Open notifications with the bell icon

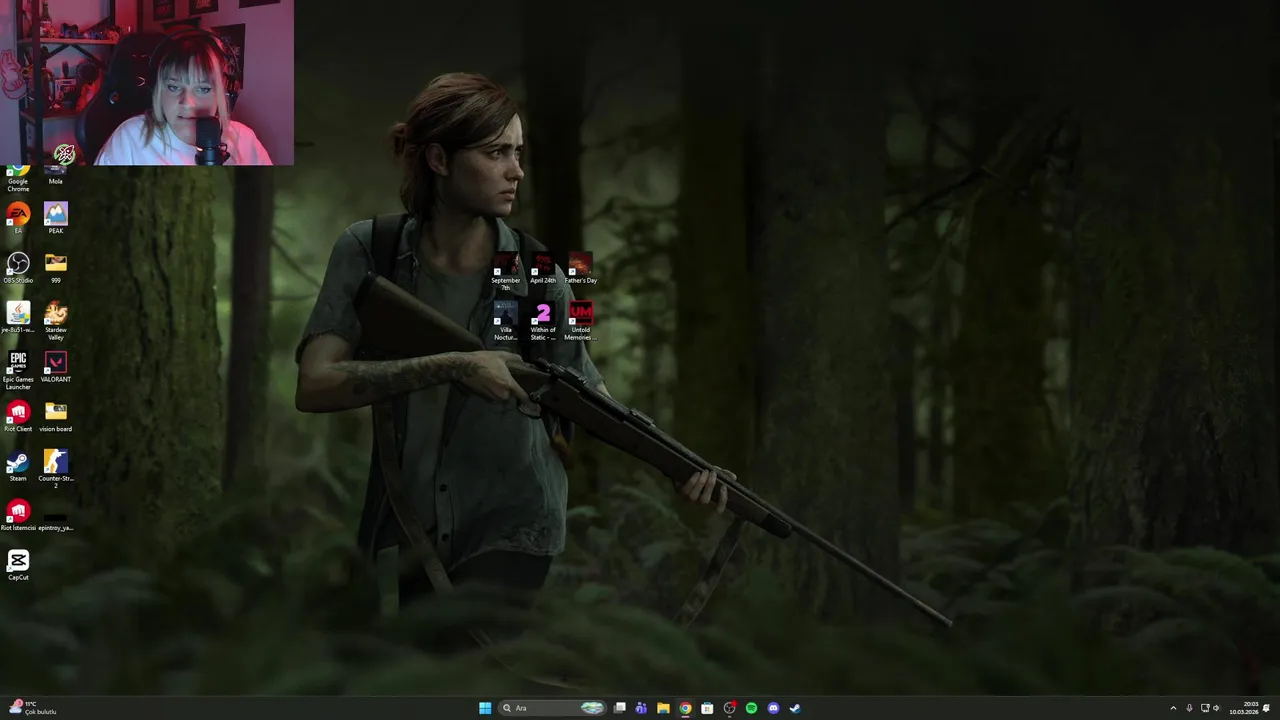point(1266,708)
